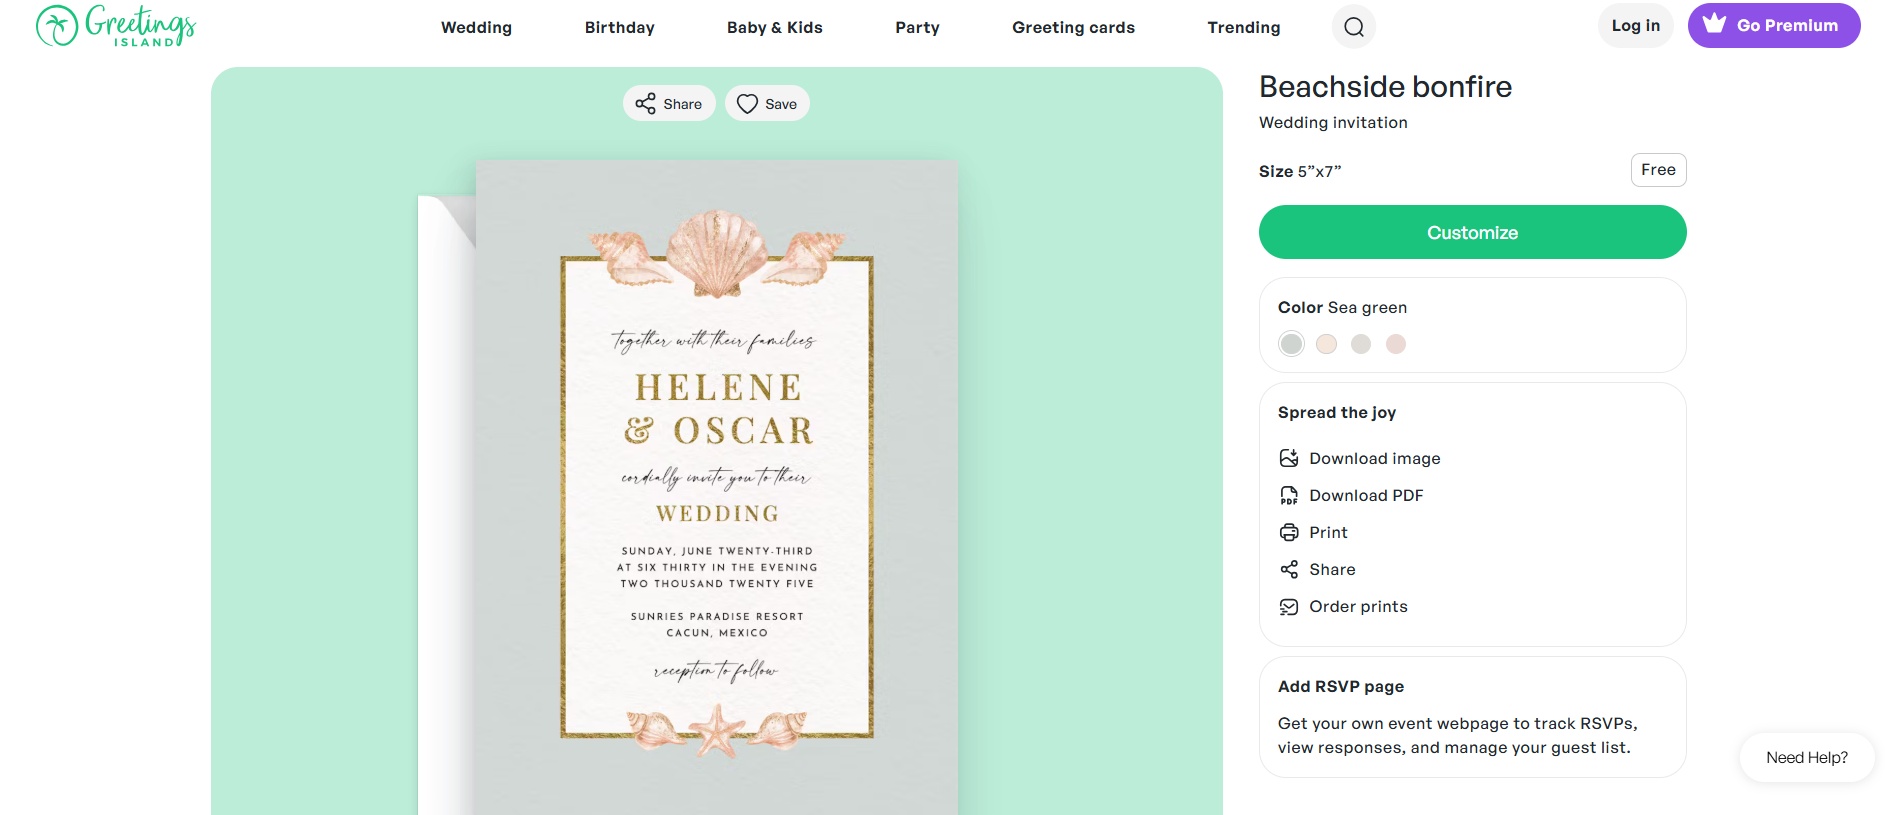Viewport: 1885px width, 815px height.
Task: Click the Order prints icon
Action: coord(1289,606)
